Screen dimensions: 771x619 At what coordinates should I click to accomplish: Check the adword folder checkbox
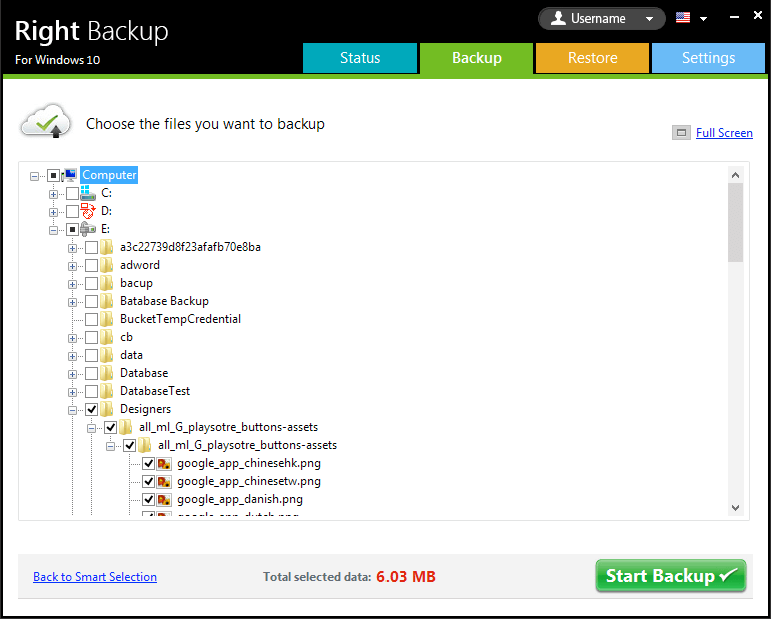(x=91, y=265)
